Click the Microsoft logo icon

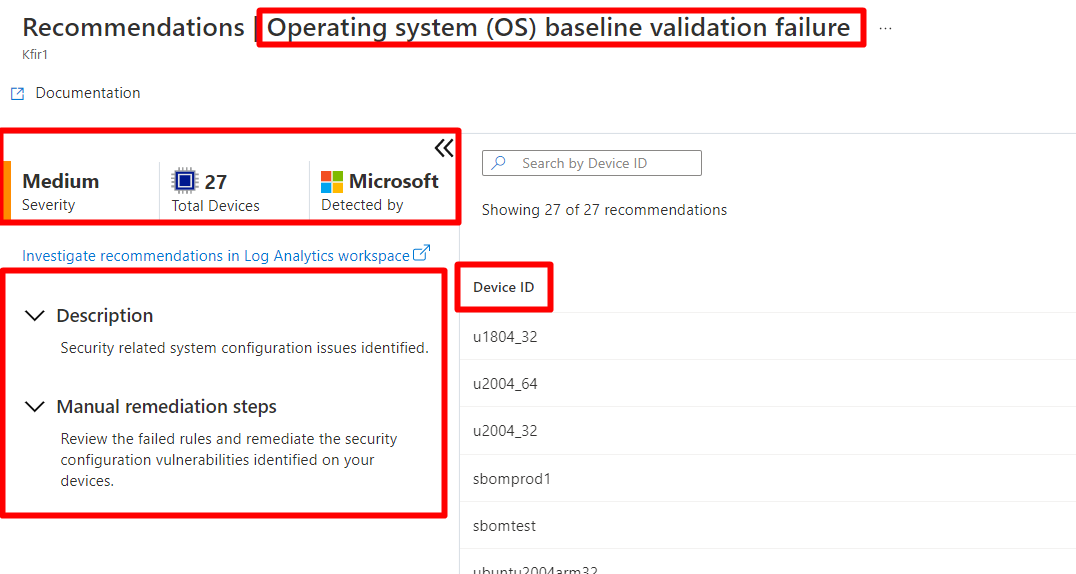pyautogui.click(x=332, y=182)
